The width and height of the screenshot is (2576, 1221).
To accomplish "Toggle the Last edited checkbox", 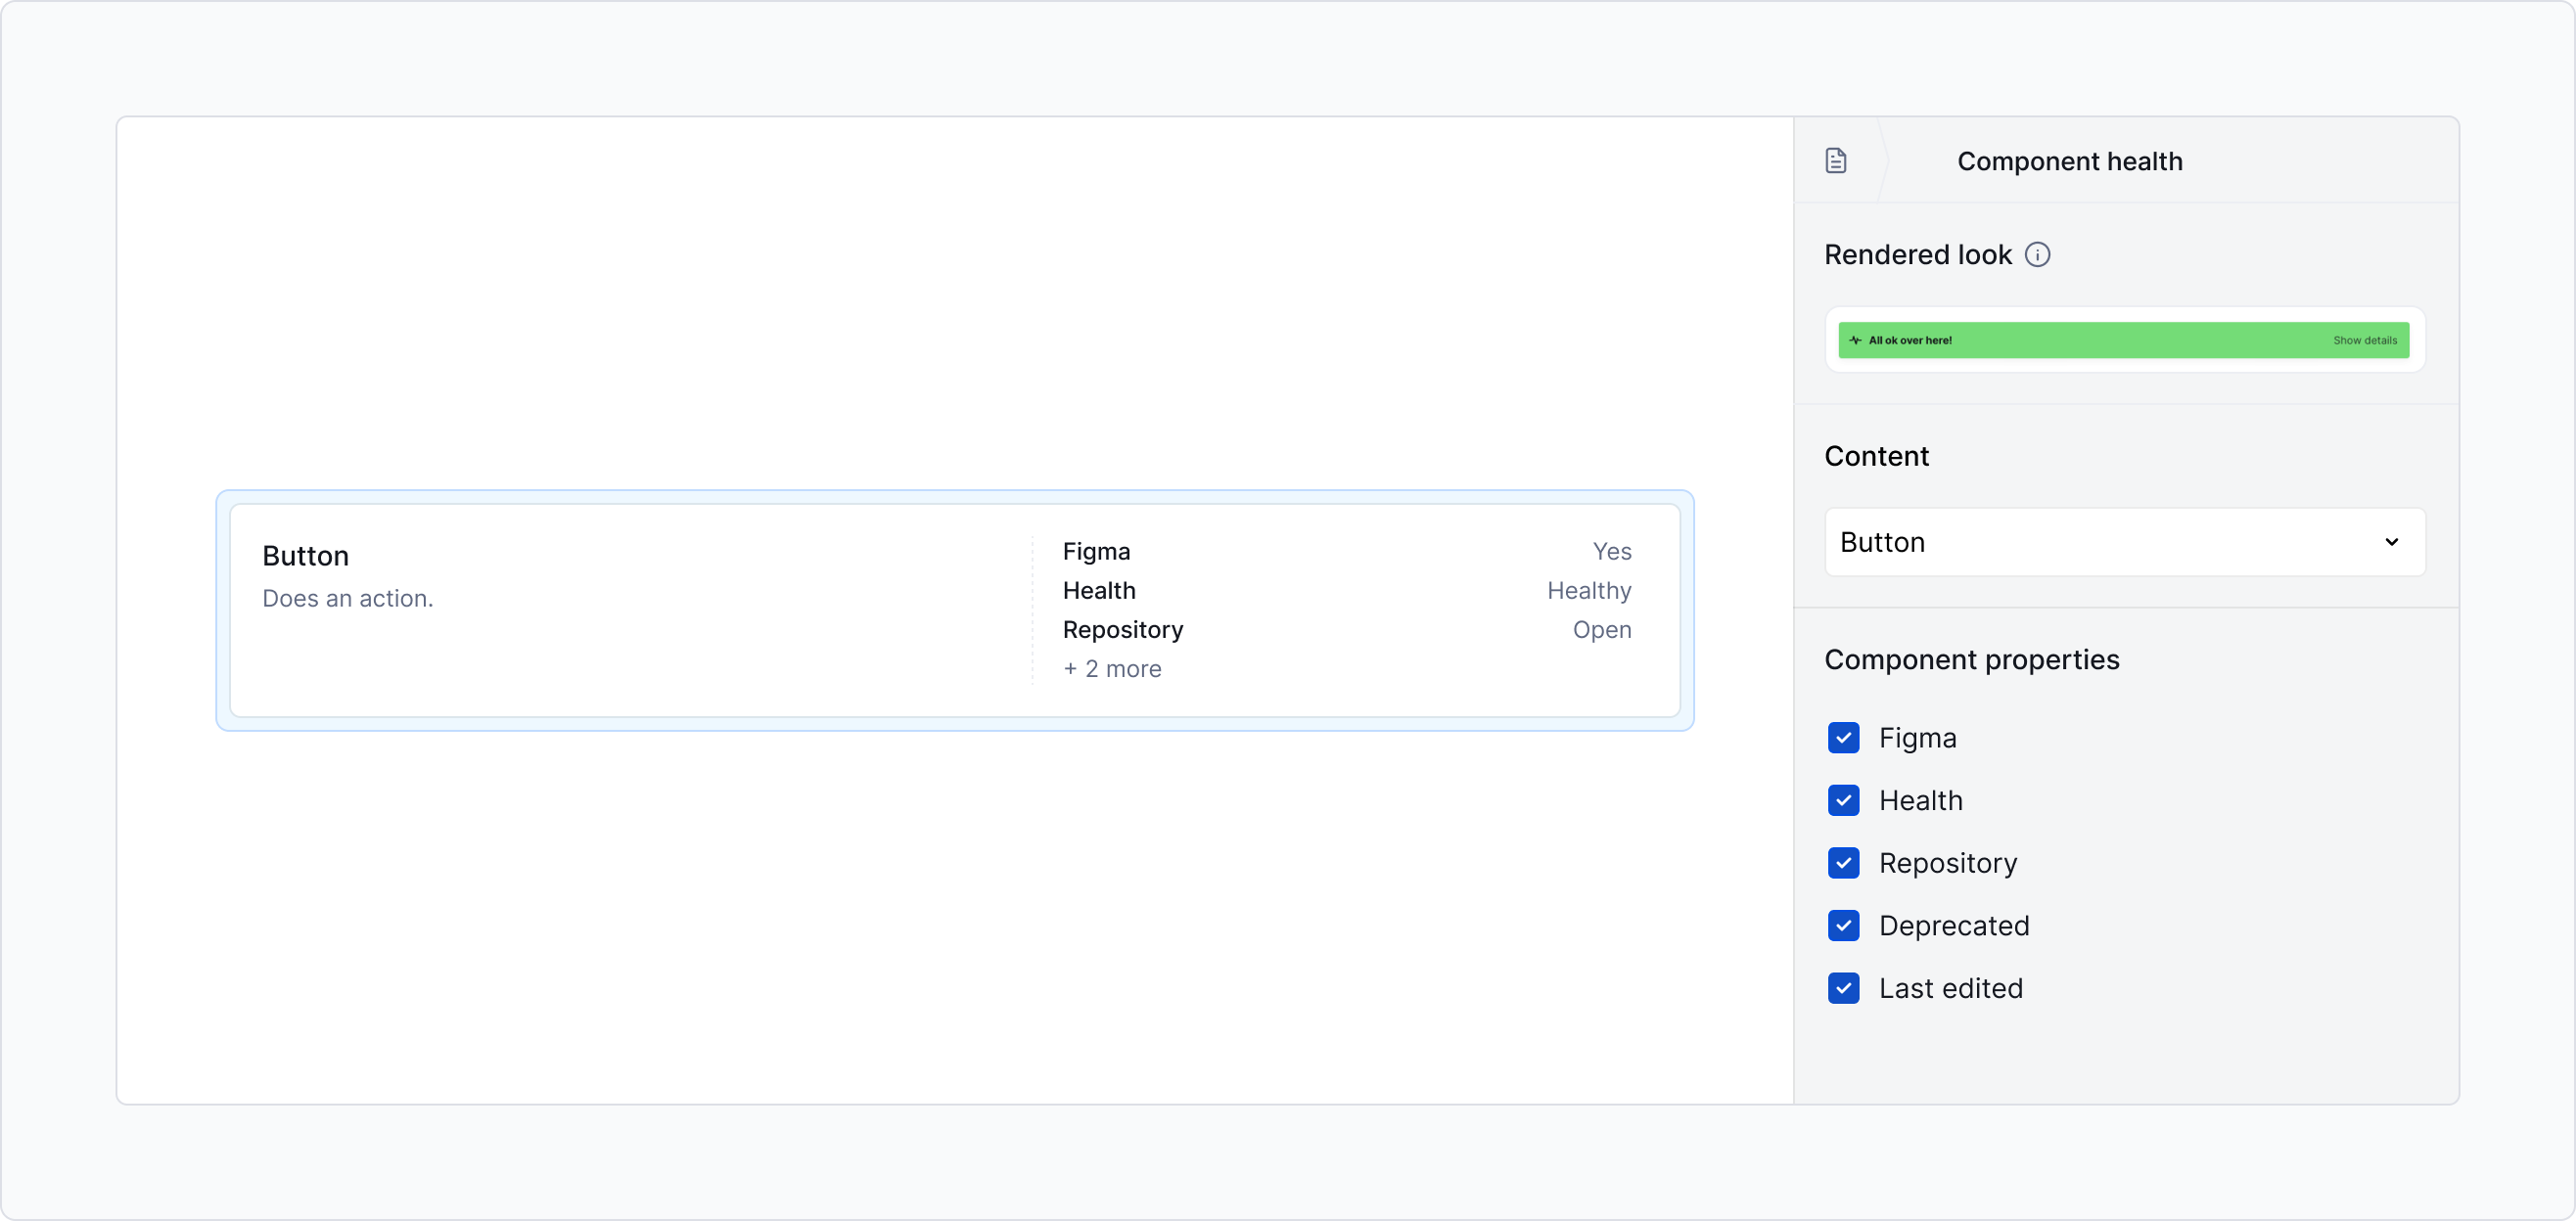I will click(1843, 988).
